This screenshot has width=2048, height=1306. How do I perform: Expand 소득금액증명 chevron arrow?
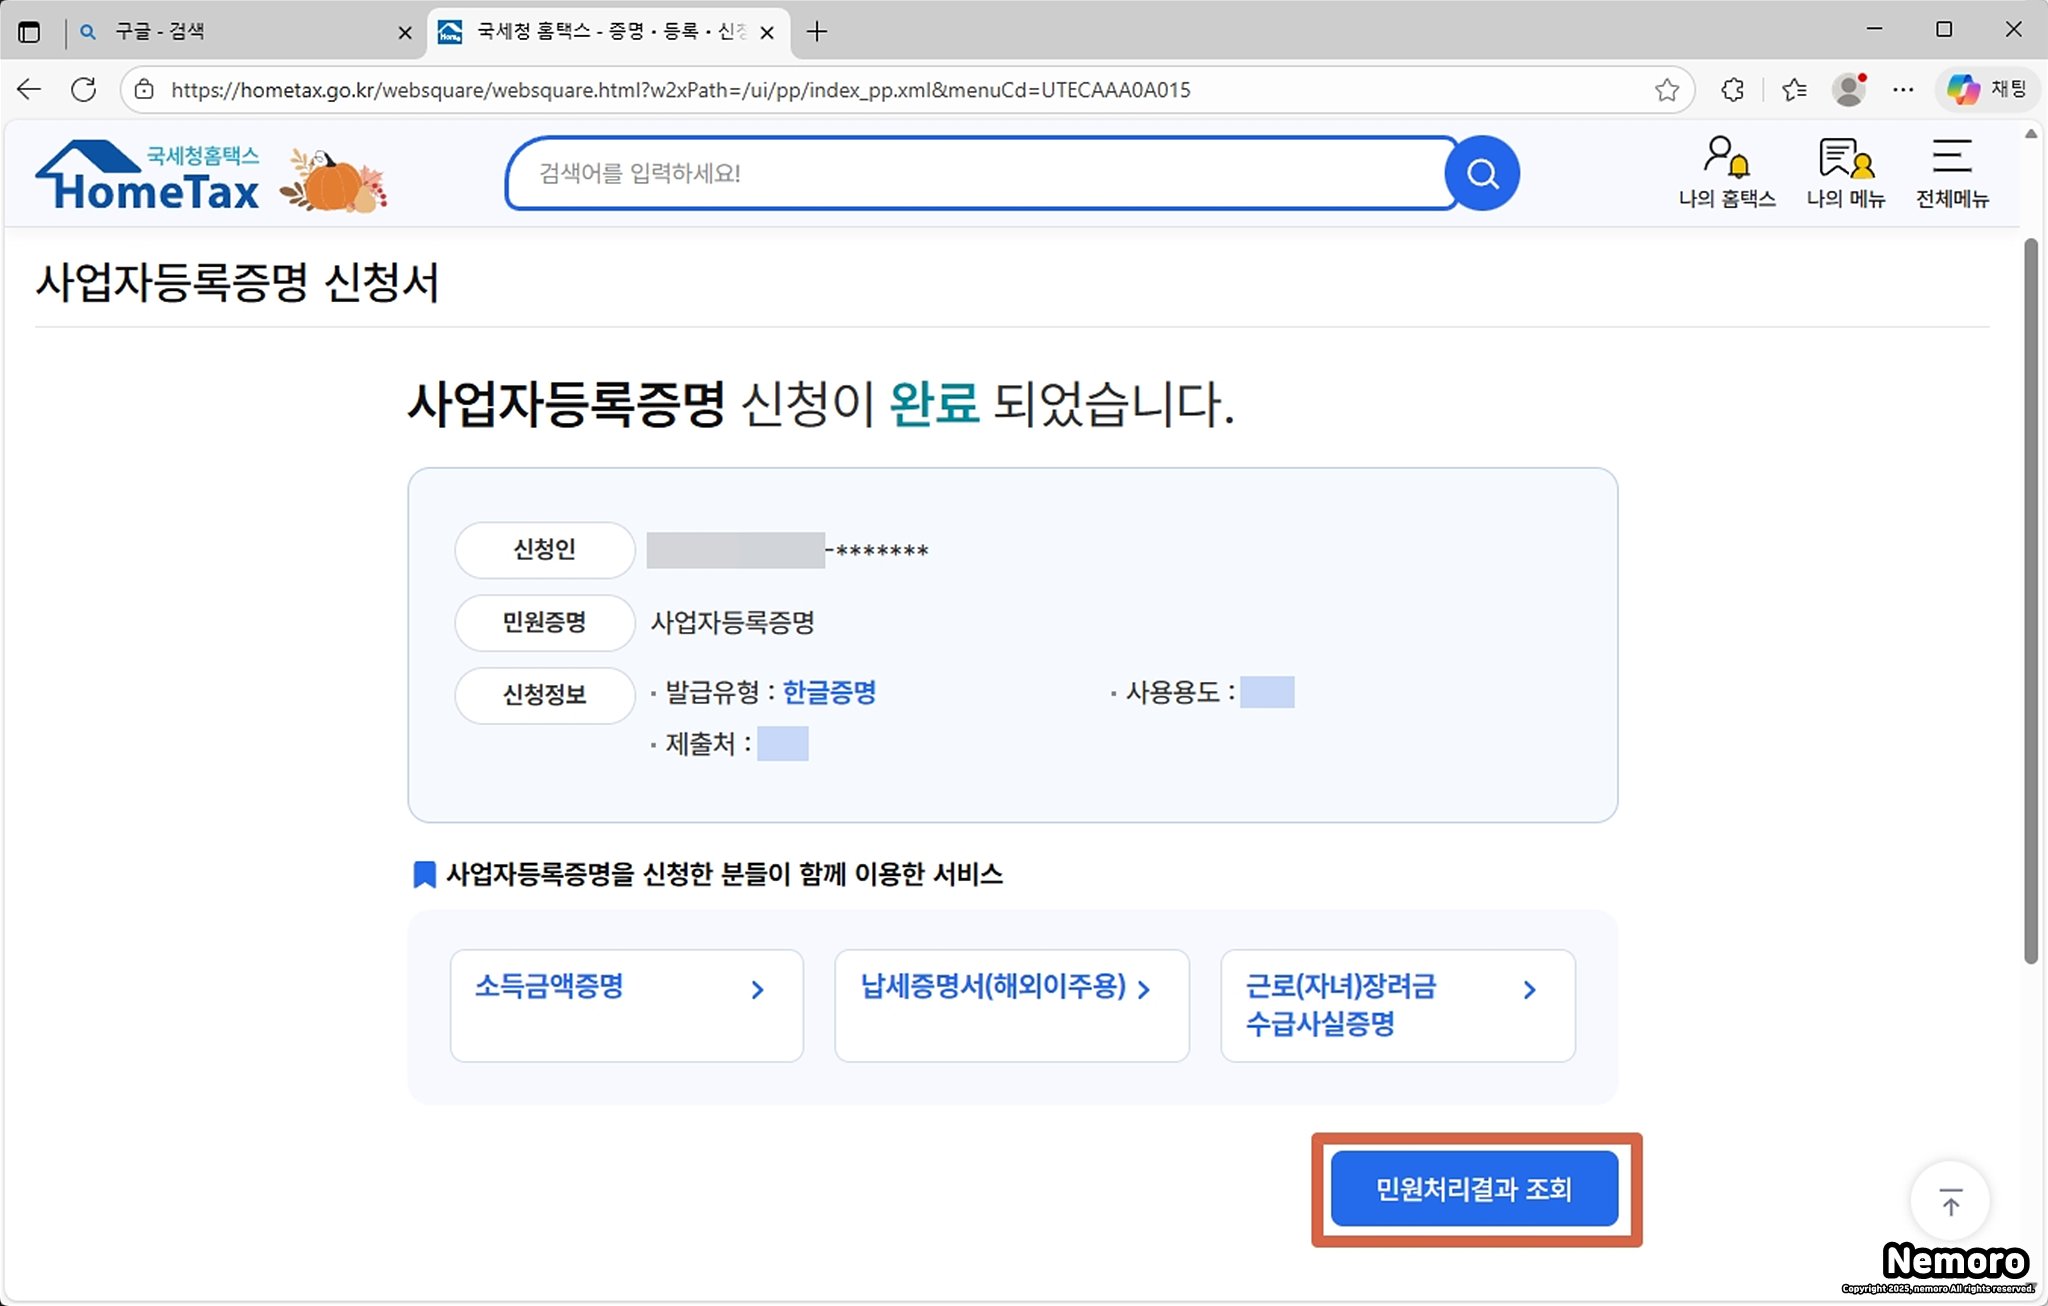[757, 989]
